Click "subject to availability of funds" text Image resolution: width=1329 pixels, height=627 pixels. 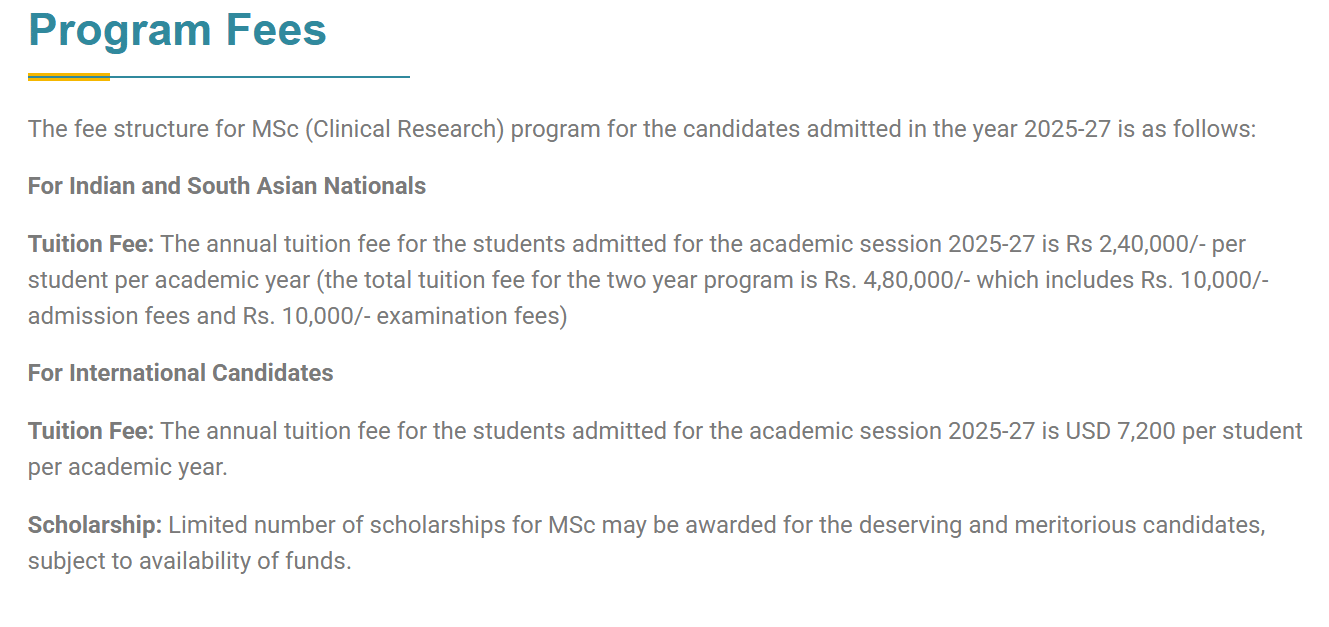pos(188,561)
